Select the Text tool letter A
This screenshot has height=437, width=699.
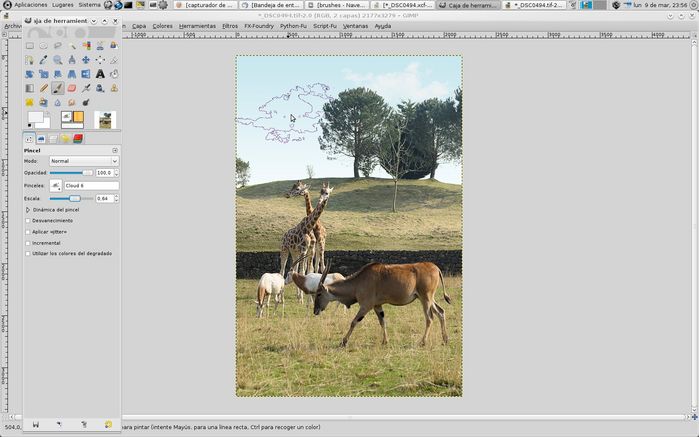pos(100,74)
